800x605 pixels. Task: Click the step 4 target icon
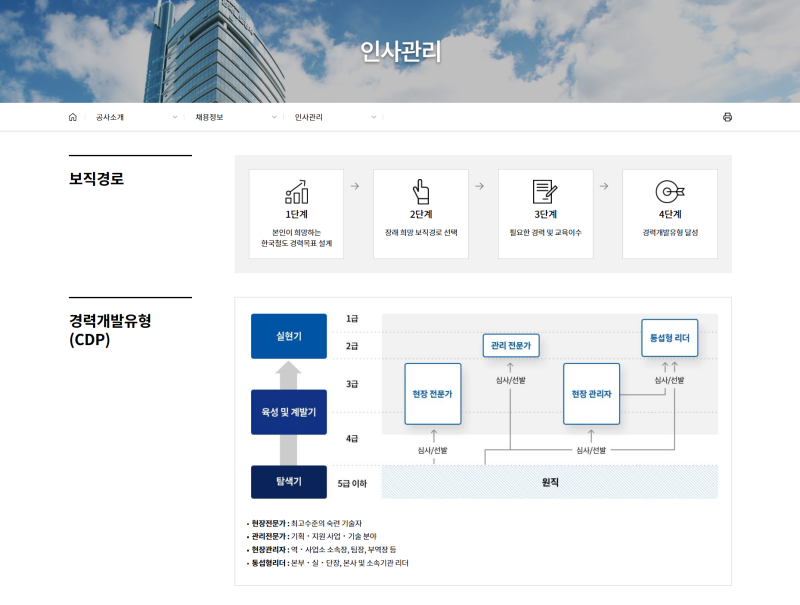click(x=669, y=192)
